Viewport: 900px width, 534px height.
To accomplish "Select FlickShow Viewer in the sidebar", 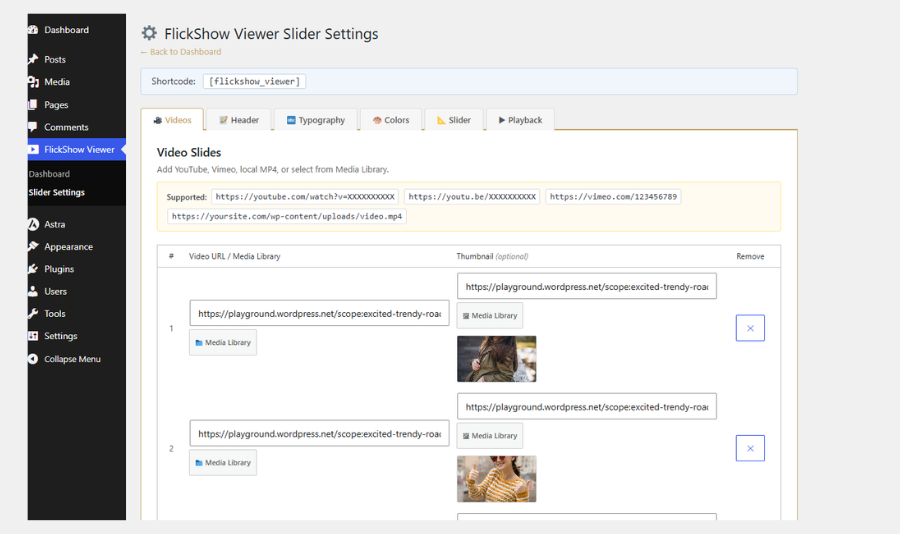I will tap(76, 149).
